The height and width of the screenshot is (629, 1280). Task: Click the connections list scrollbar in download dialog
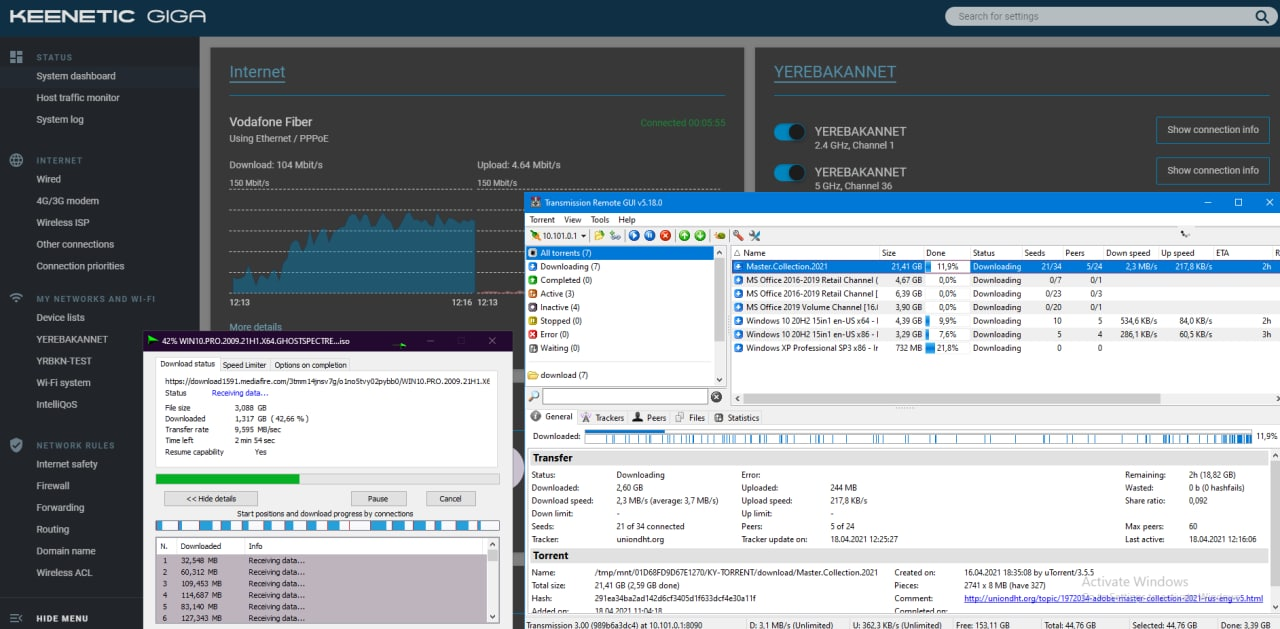pyautogui.click(x=491, y=583)
